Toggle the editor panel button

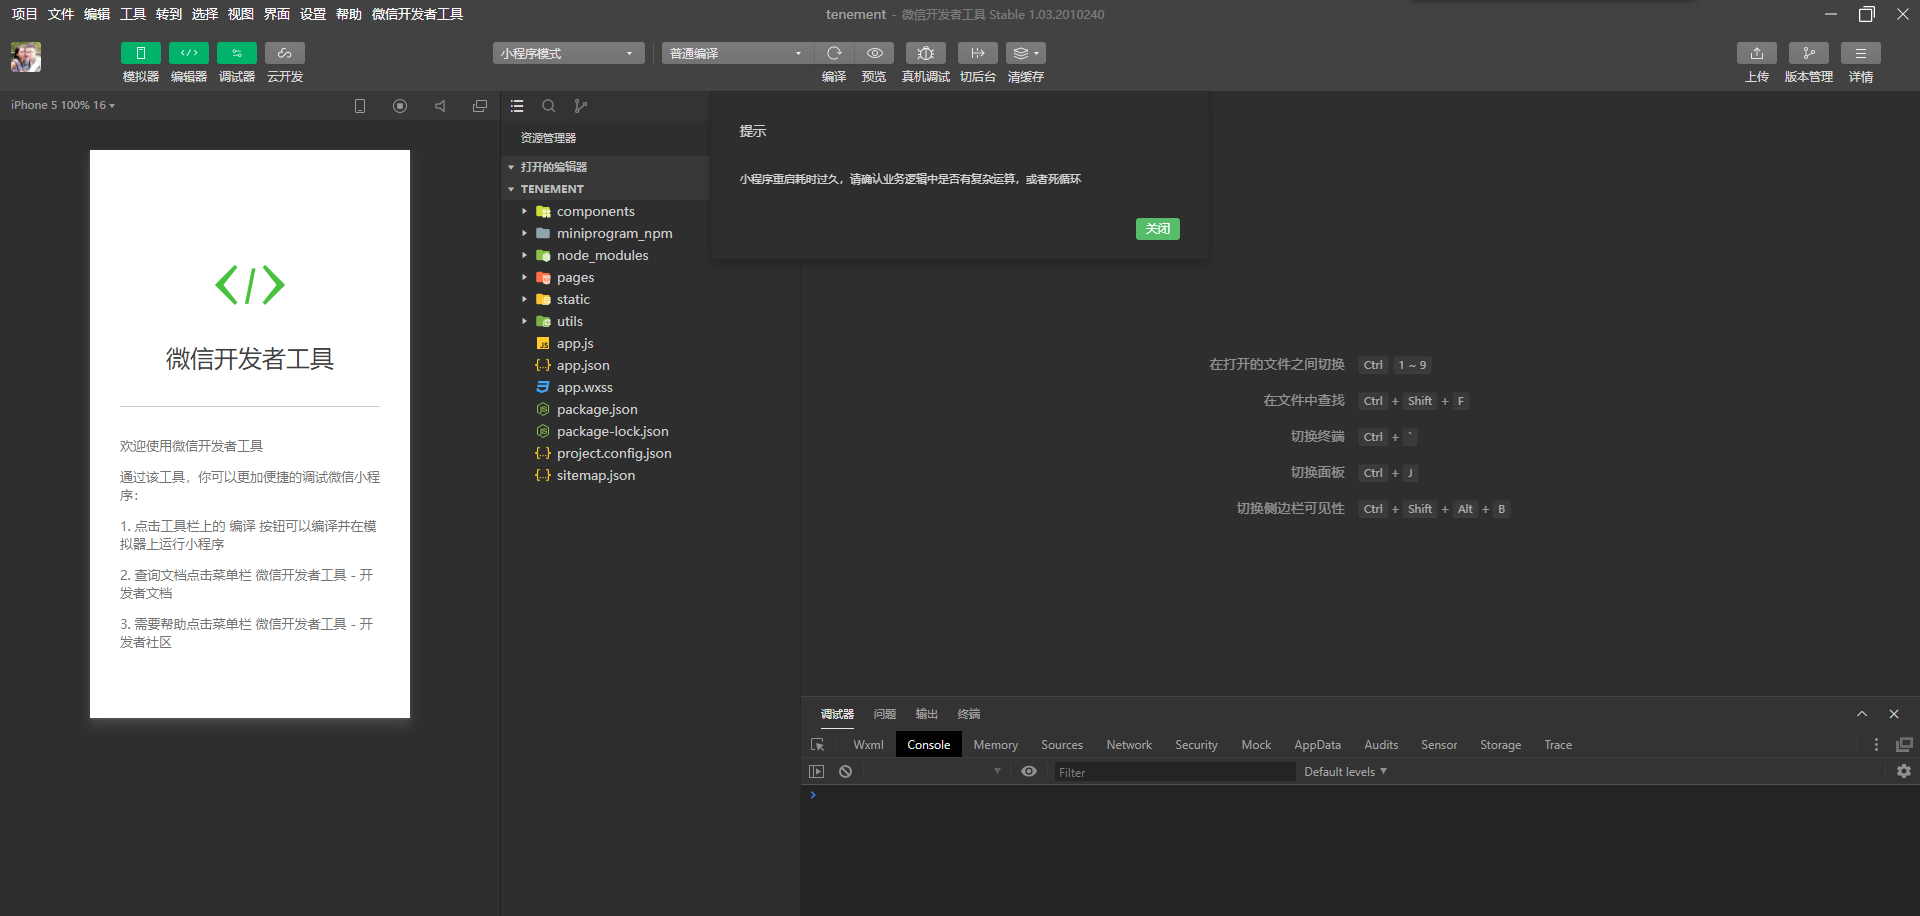point(189,53)
